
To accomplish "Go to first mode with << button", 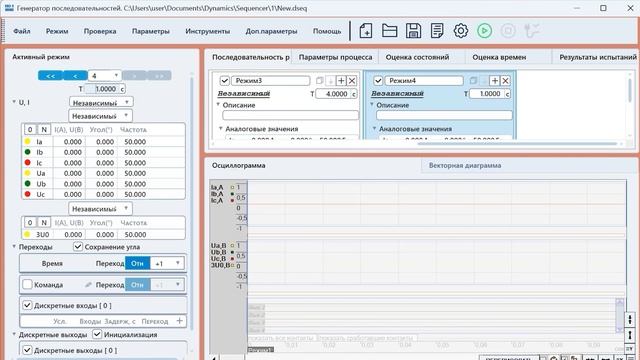I will (50, 76).
